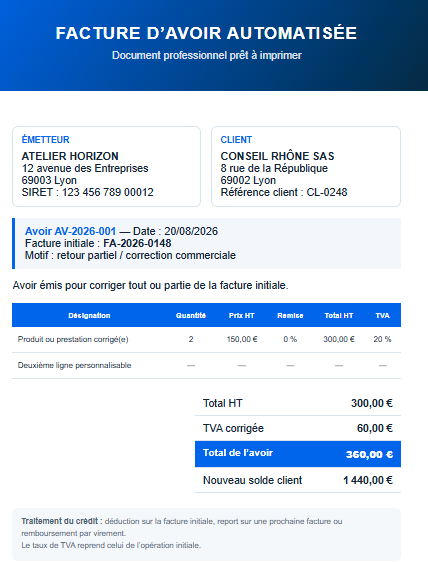Click the Quantité column header
The height and width of the screenshot is (562, 428).
click(x=191, y=315)
